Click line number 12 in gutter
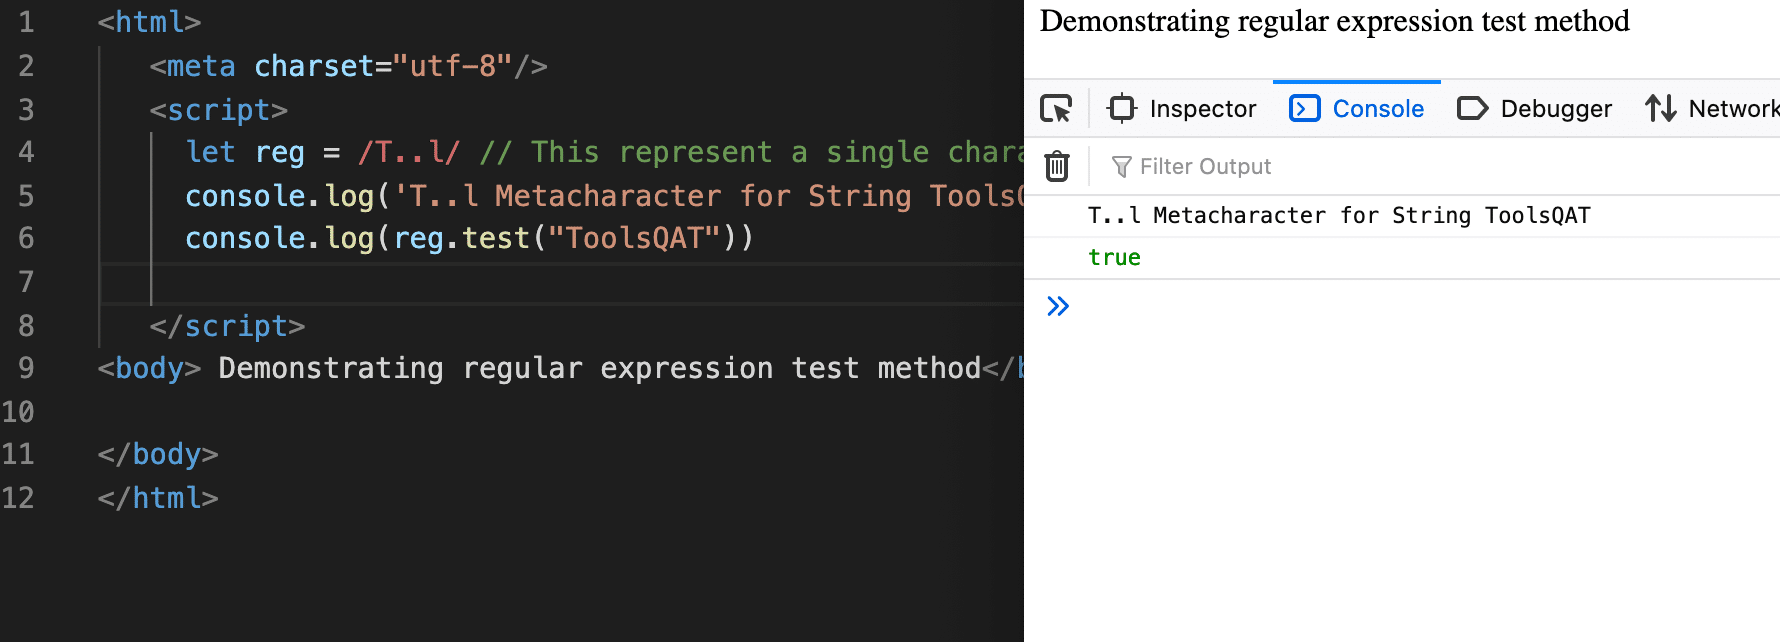Image resolution: width=1780 pixels, height=642 pixels. coord(18,498)
